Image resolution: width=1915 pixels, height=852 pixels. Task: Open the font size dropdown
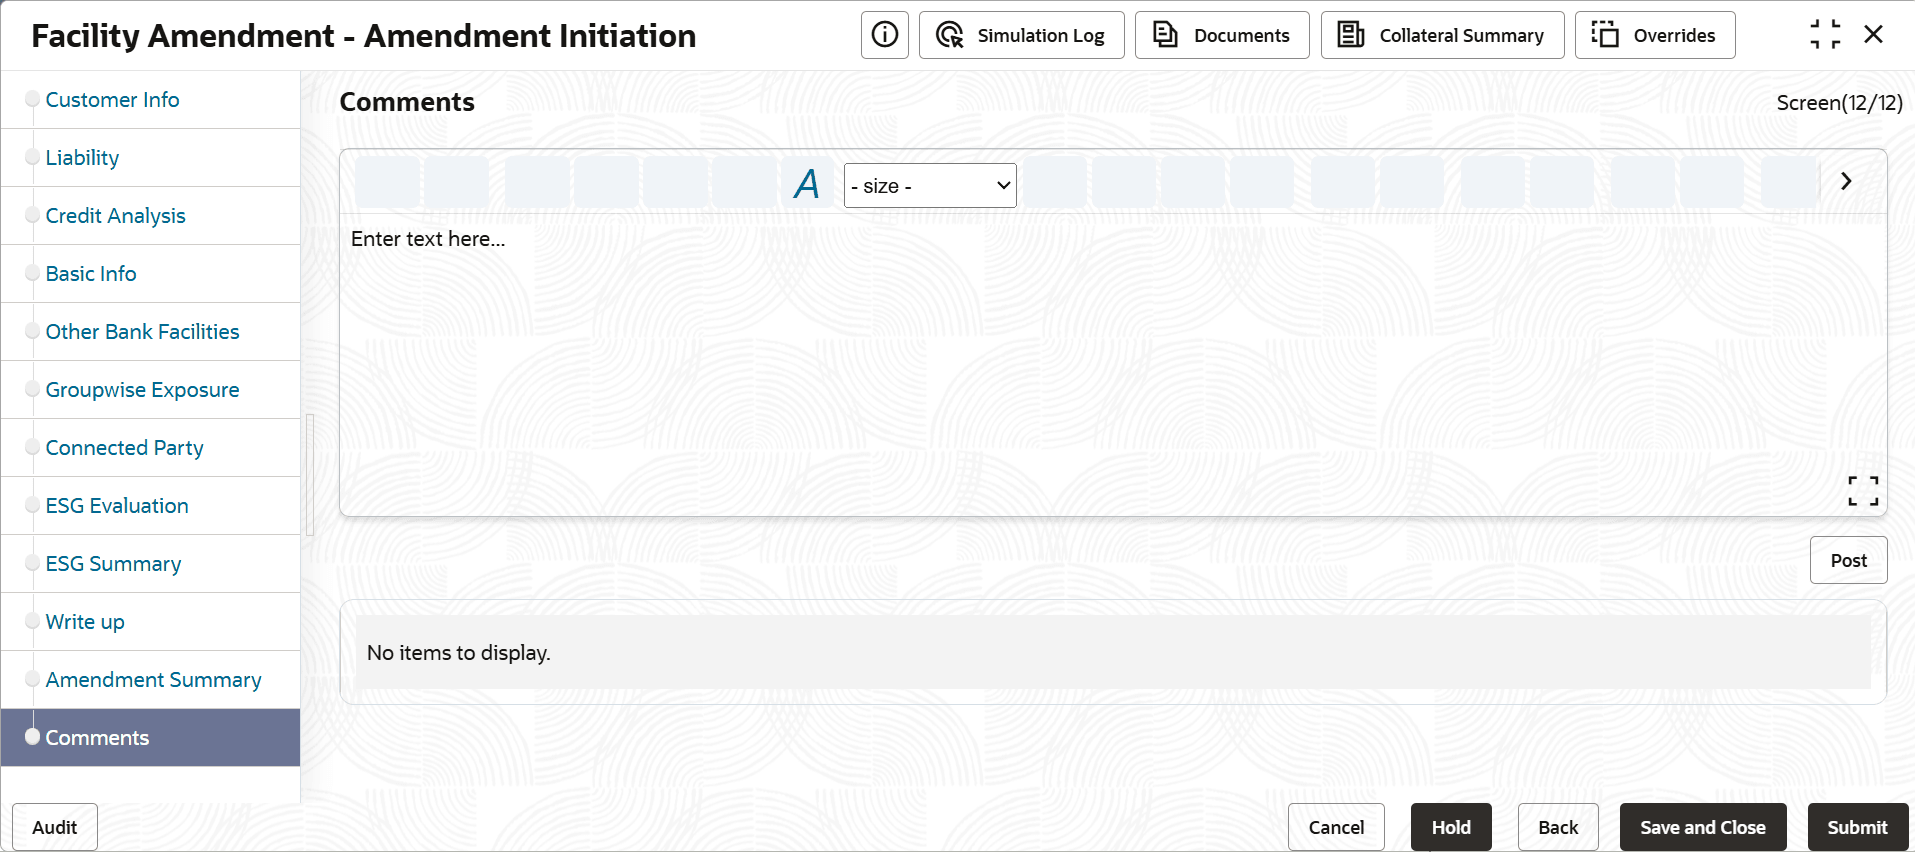930,186
